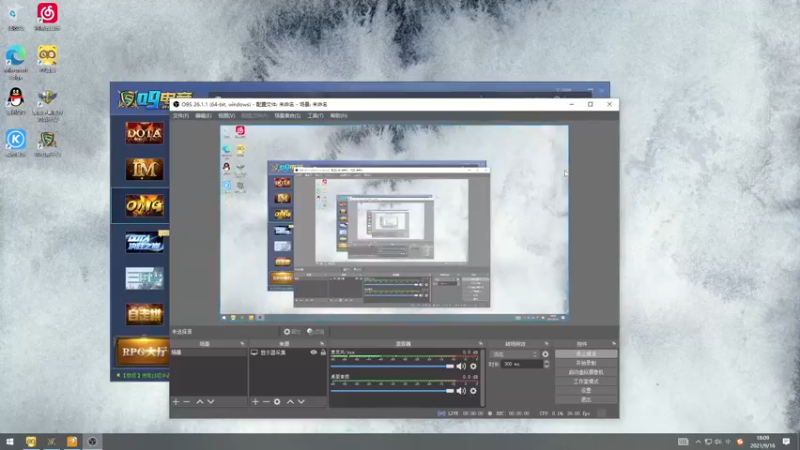Open the QQ penguin desktop shortcut
This screenshot has height=450, width=800.
coord(16,101)
